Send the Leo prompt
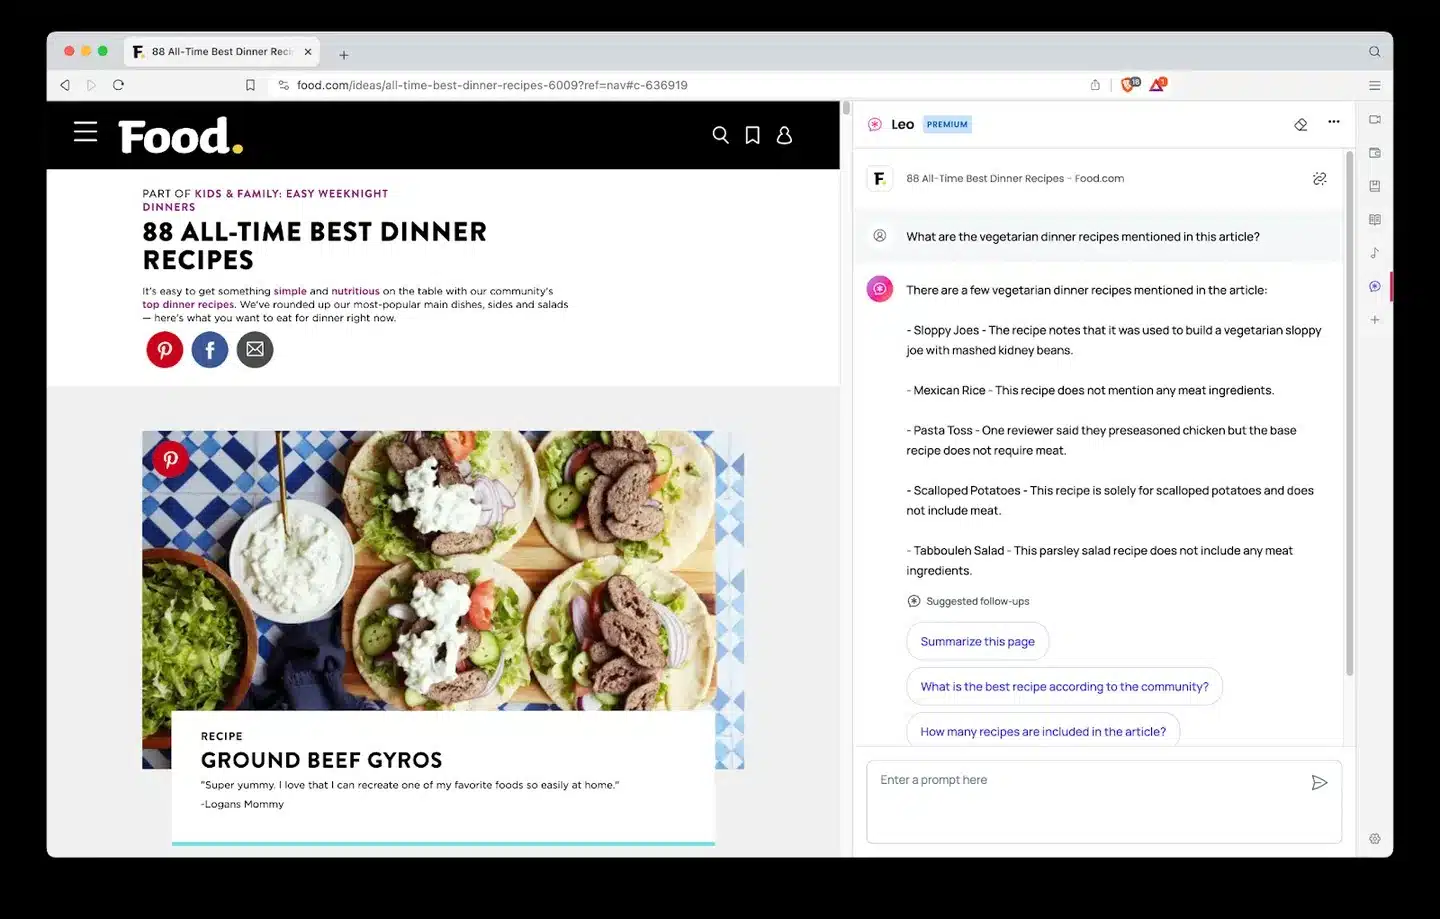 click(1319, 782)
